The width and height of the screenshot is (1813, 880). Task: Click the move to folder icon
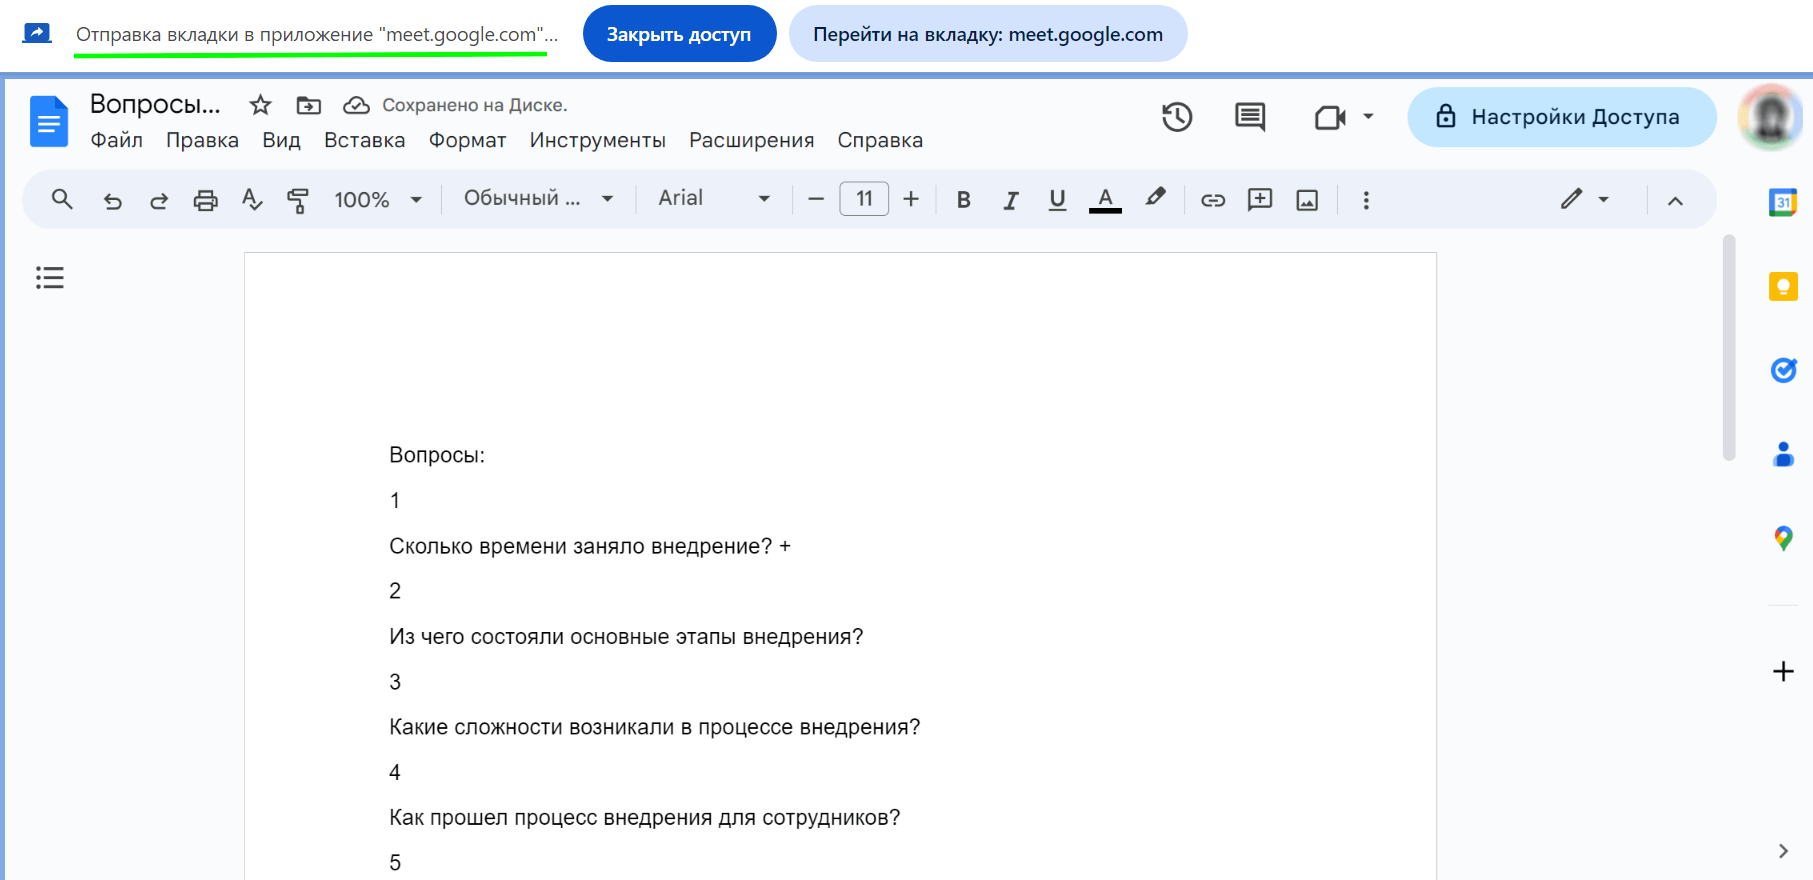click(x=309, y=105)
